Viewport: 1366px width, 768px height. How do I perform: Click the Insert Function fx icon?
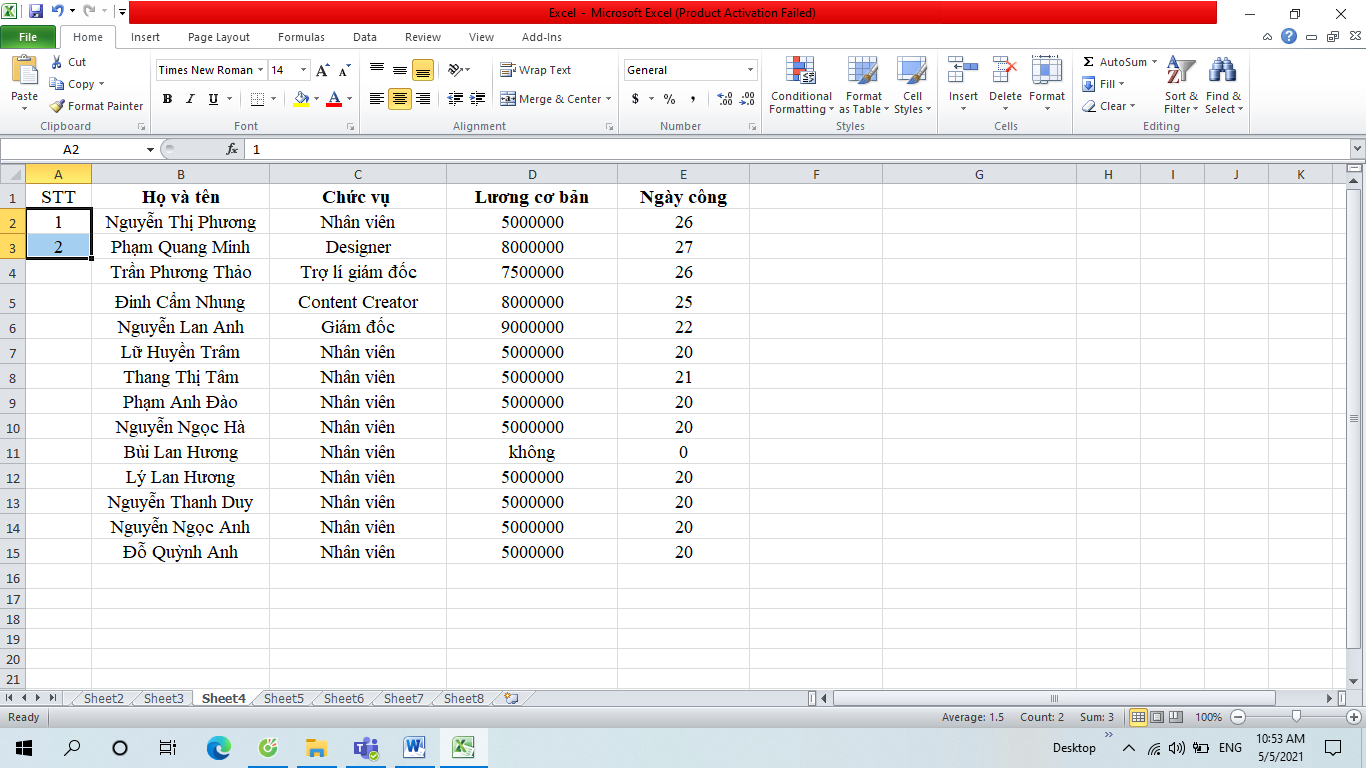(232, 149)
